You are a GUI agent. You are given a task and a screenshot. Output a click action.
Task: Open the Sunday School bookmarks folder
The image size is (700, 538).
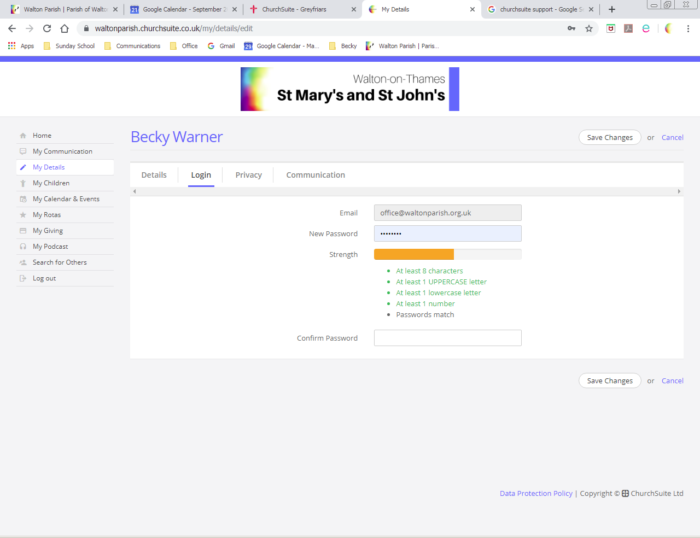pos(69,46)
